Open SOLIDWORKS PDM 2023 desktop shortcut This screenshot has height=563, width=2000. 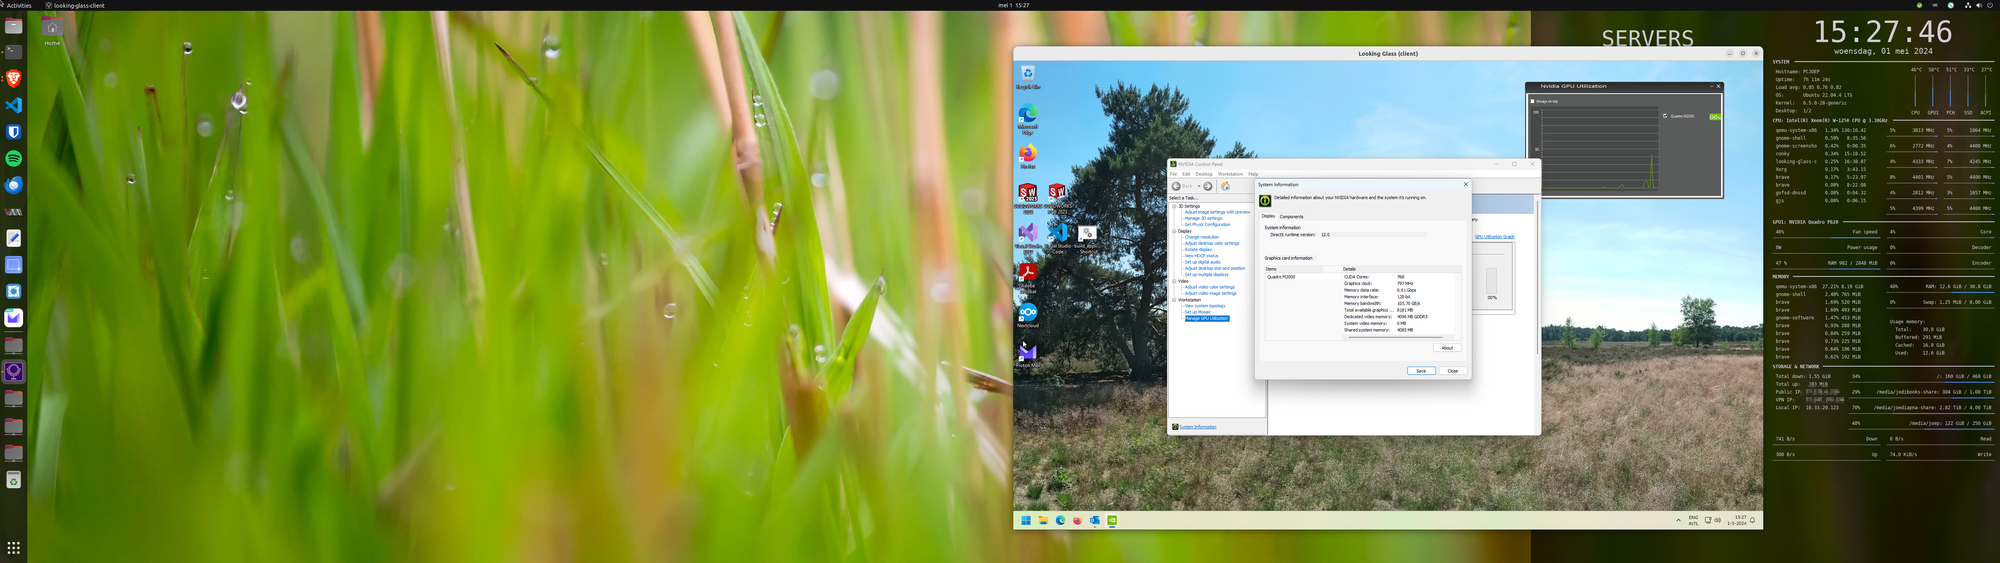(x=1057, y=196)
